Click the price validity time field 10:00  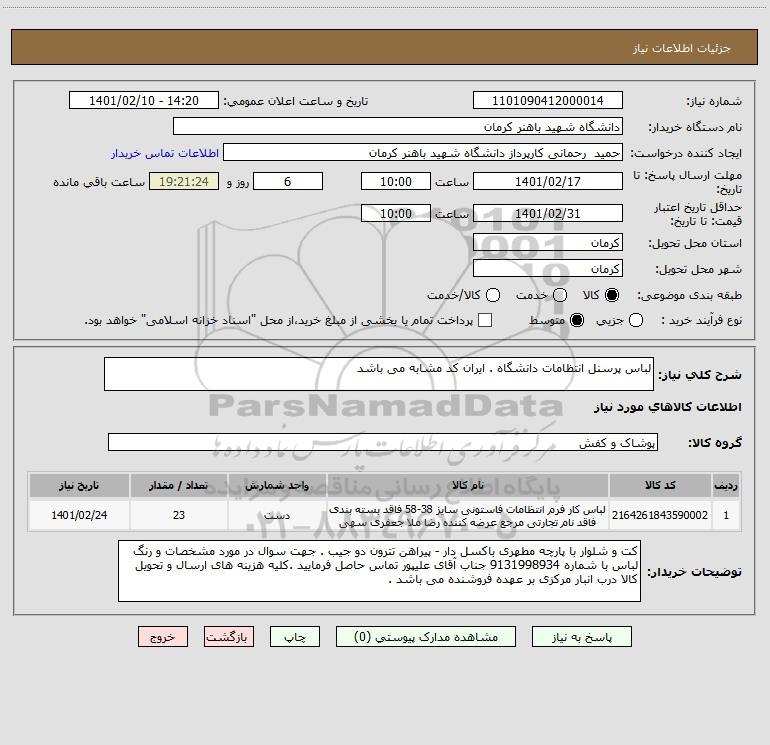coord(396,214)
